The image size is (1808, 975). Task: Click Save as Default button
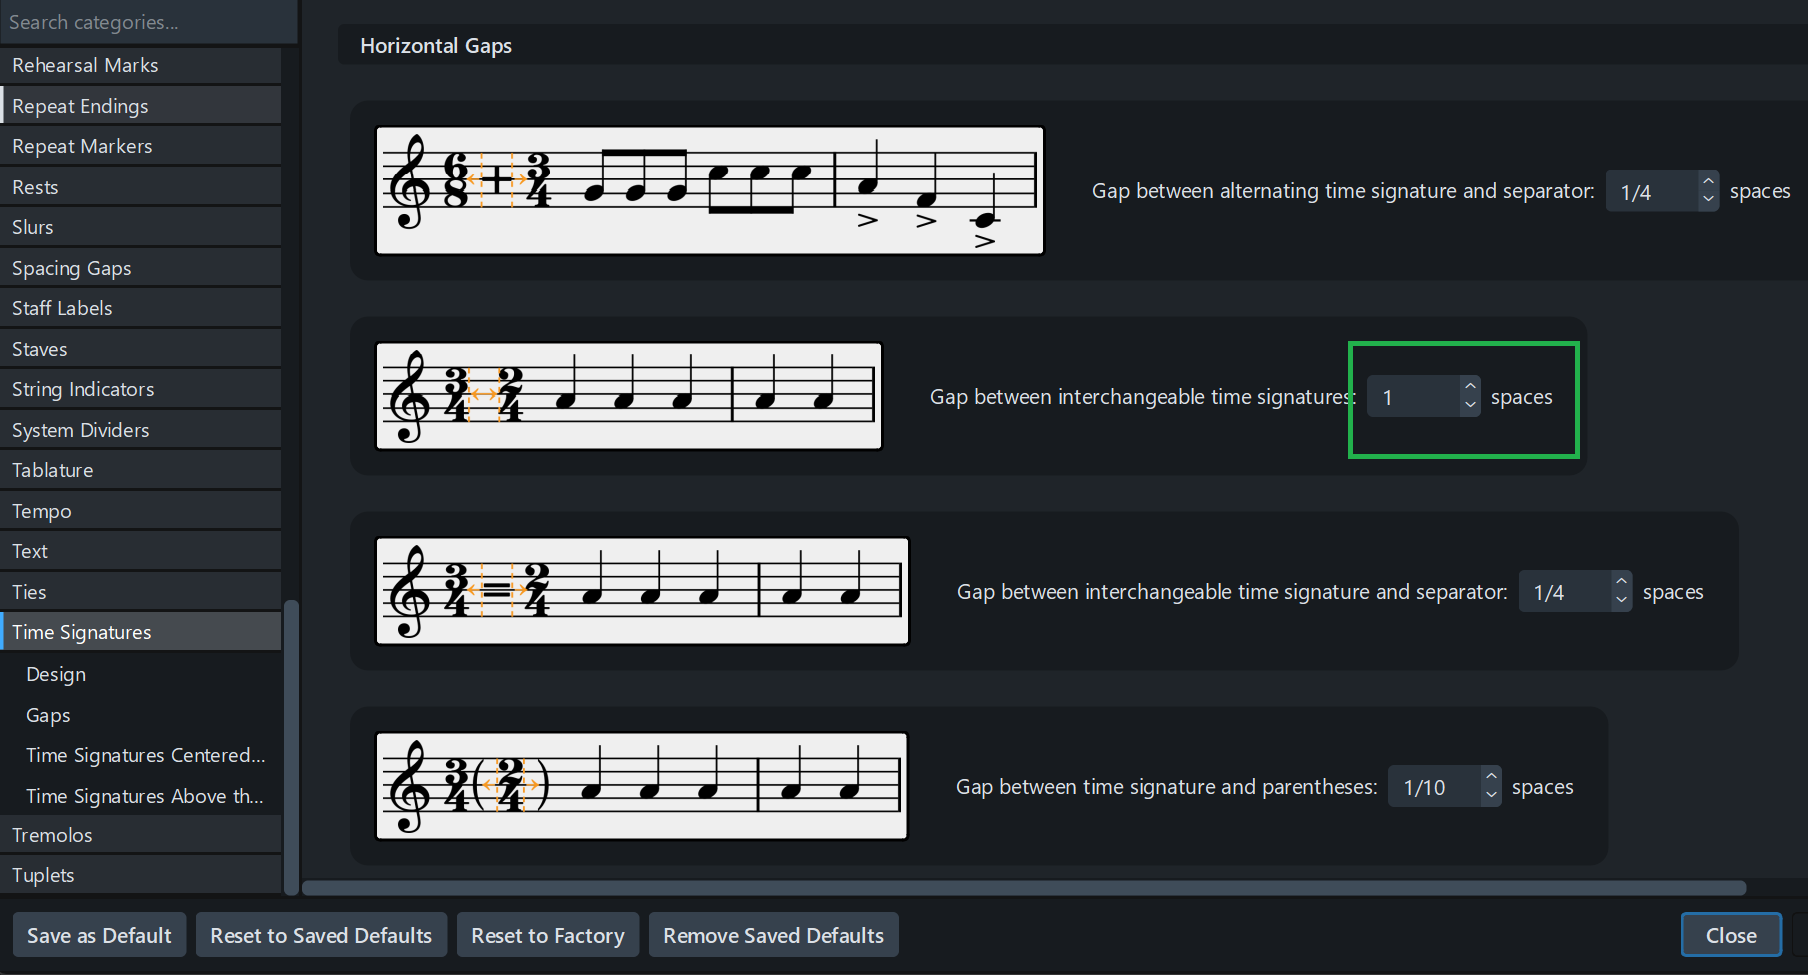coord(99,935)
